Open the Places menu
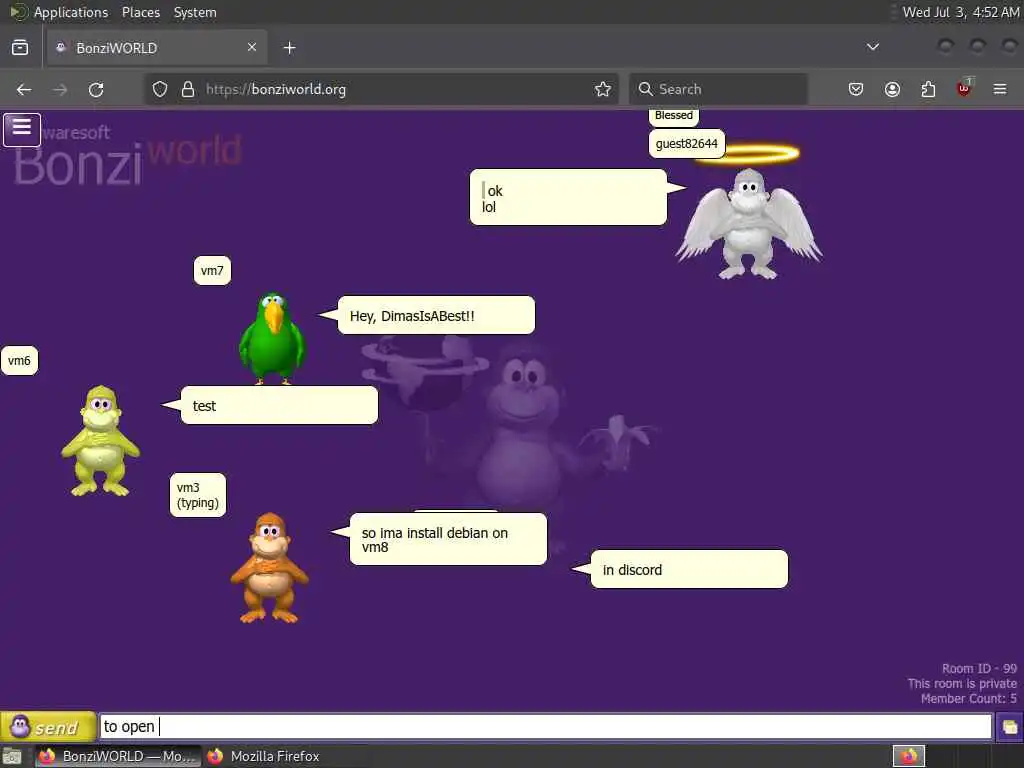1024x768 pixels. tap(140, 12)
